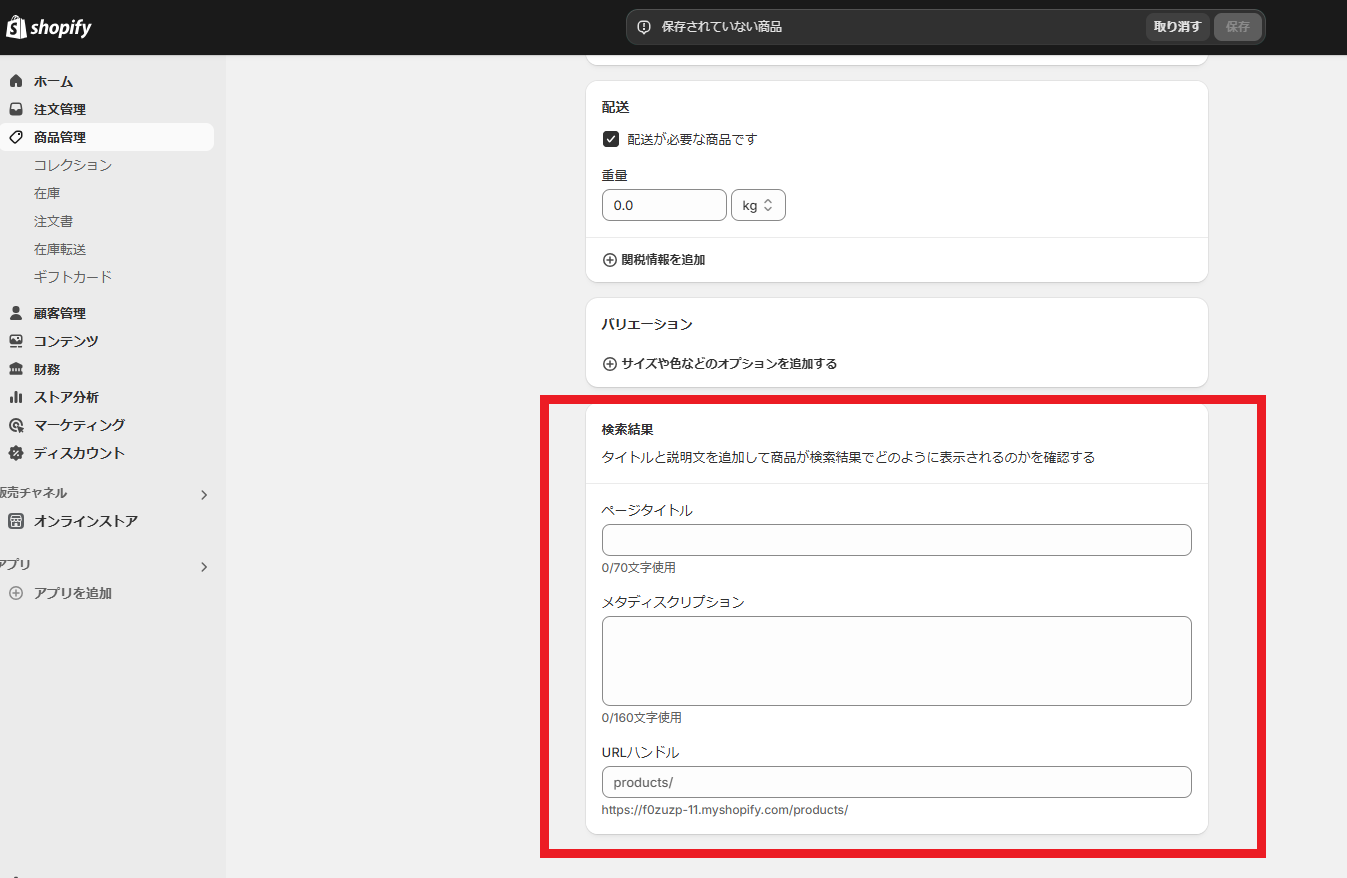
Task: Uncheck 配送が必要な商品です checkbox
Action: click(x=611, y=139)
